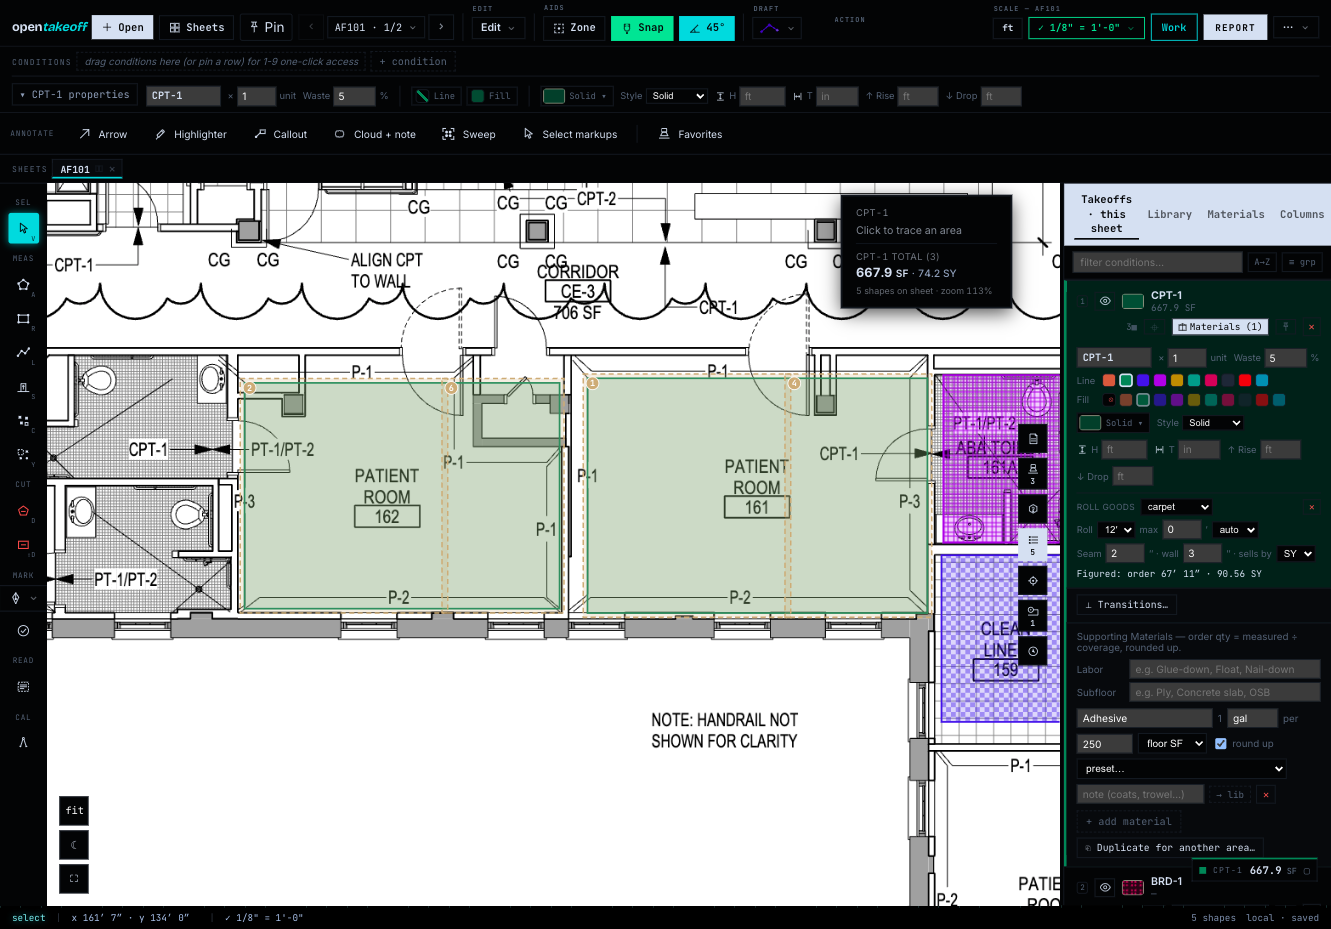The height and width of the screenshot is (929, 1331).
Task: Click the REPORT button
Action: (x=1235, y=28)
